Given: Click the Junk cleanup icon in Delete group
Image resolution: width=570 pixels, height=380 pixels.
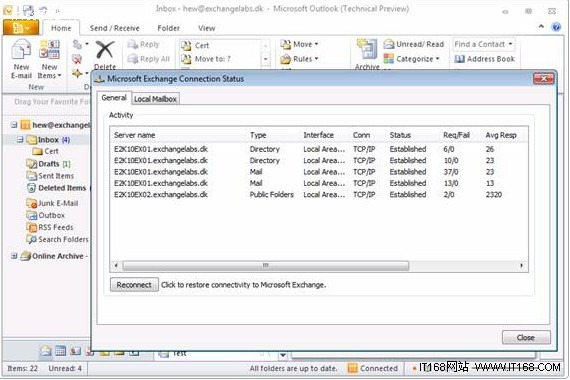Looking at the screenshot, I should coord(77,59).
